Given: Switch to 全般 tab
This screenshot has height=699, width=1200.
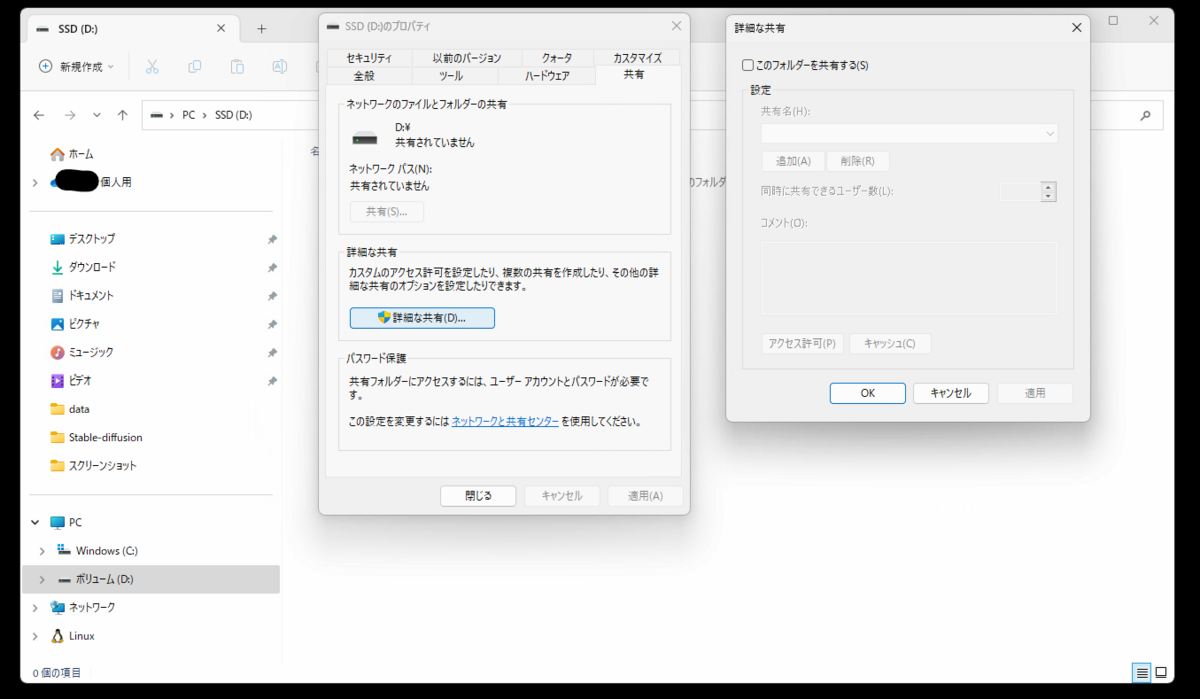Looking at the screenshot, I should click(x=364, y=75).
